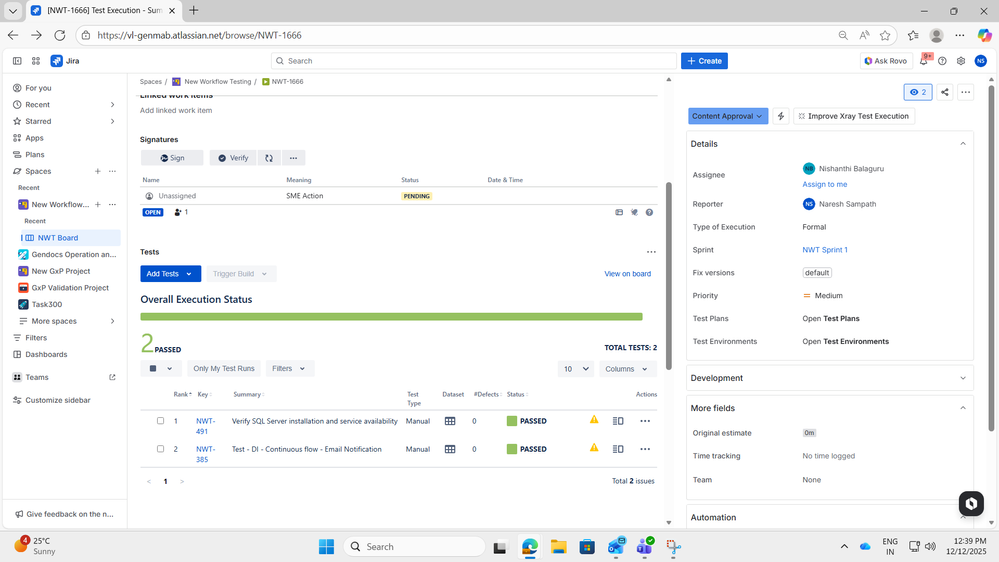999x562 pixels.
Task: Share this work item
Action: click(x=945, y=92)
